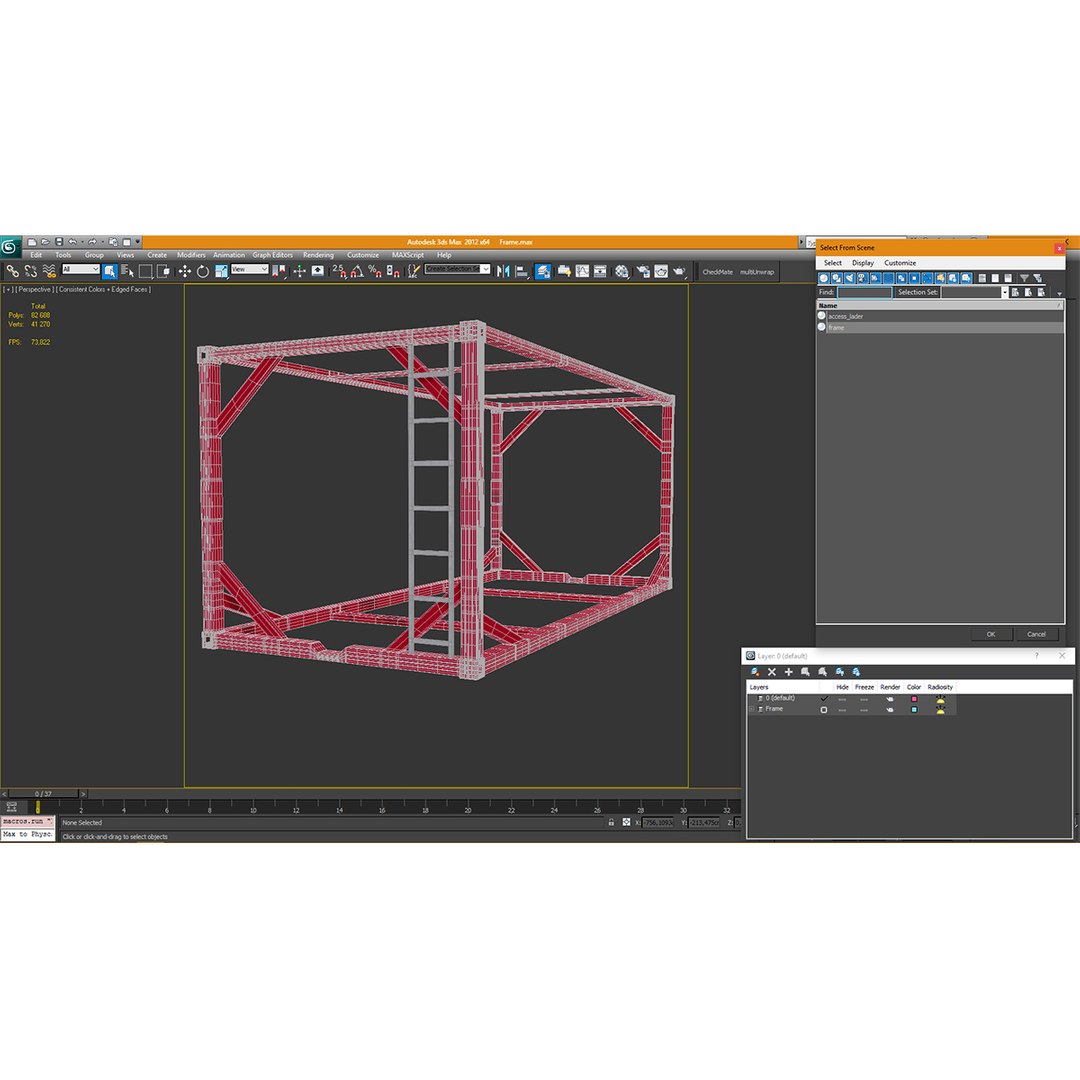
Task: Click Cancel in Select From Scene dialog
Action: point(1036,634)
